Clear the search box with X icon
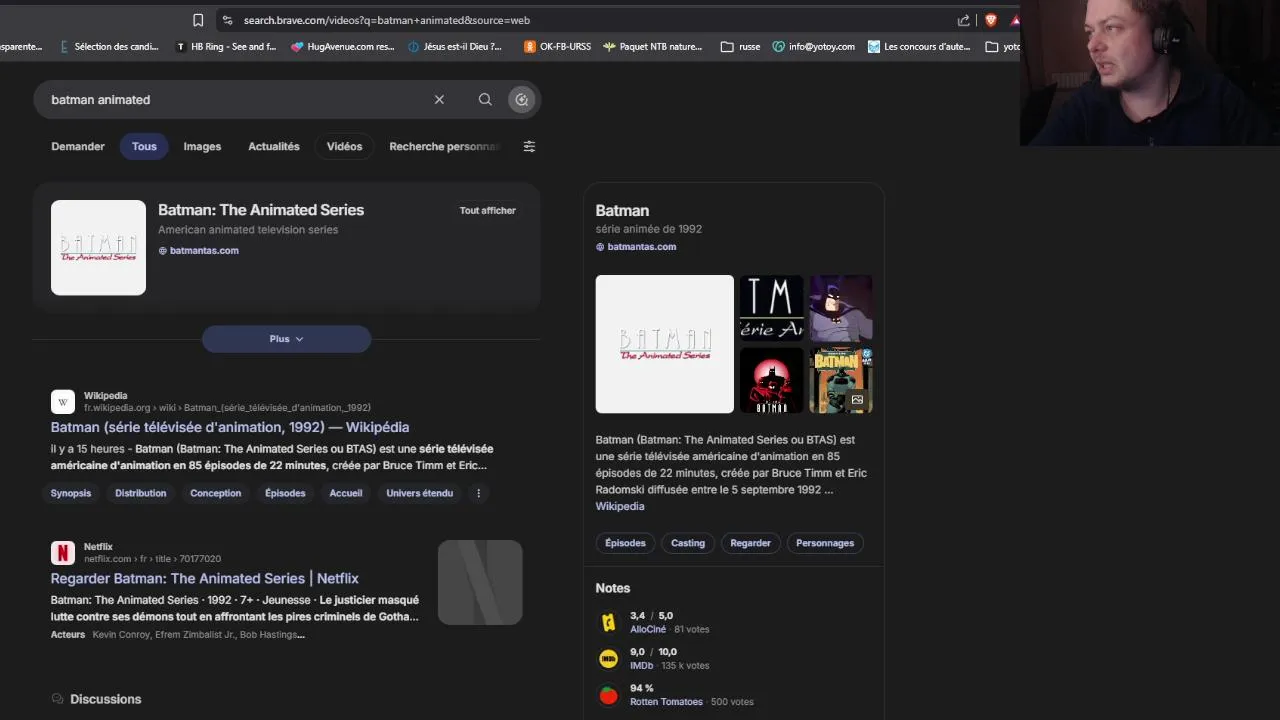This screenshot has height=720, width=1280. (x=439, y=99)
